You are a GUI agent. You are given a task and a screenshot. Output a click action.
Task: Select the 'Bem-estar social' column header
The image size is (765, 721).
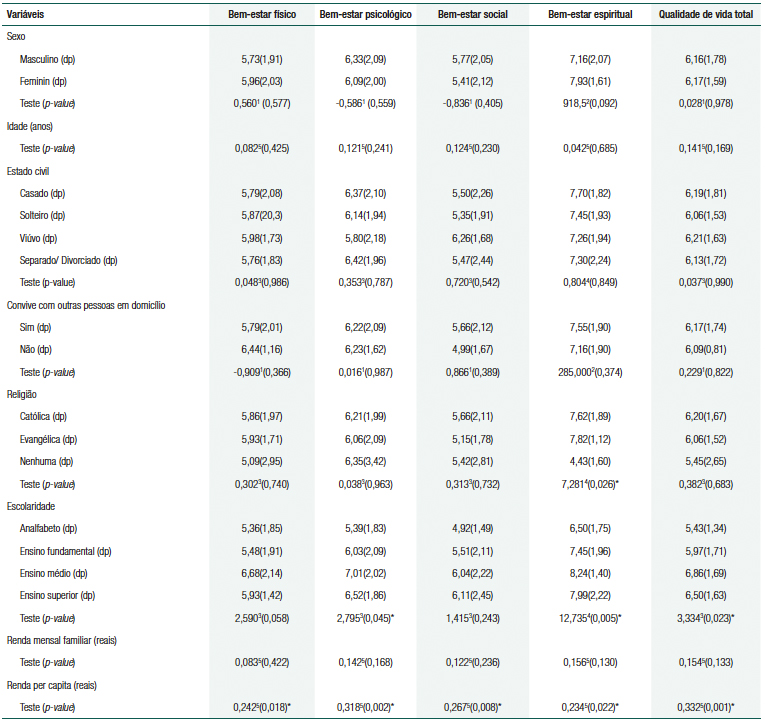(x=475, y=17)
